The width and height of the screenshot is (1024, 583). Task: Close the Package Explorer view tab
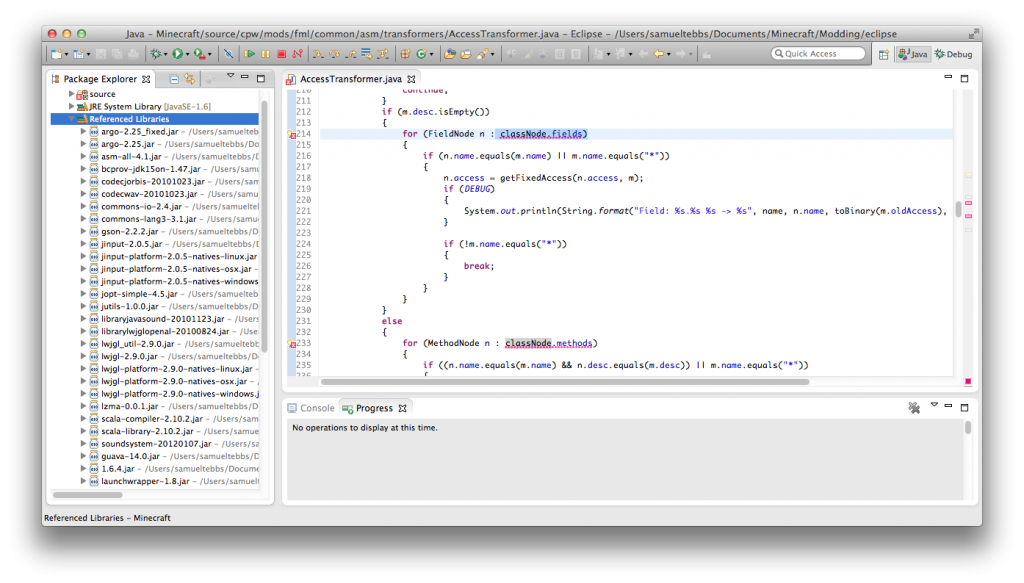(146, 79)
